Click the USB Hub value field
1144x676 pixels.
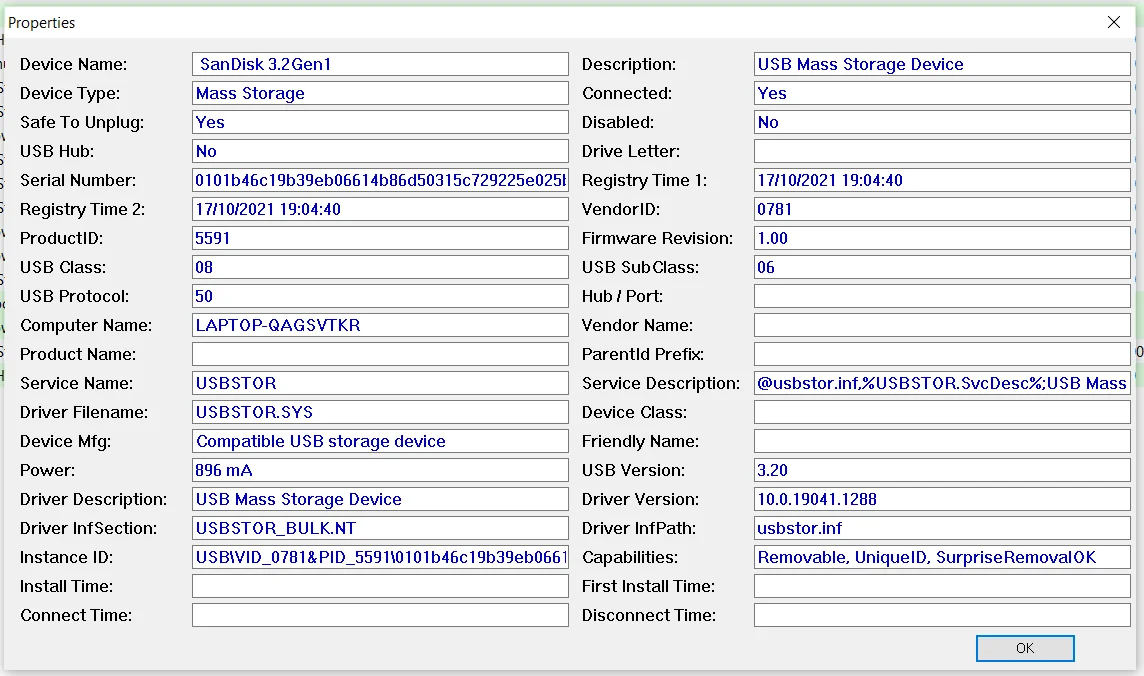tap(380, 151)
